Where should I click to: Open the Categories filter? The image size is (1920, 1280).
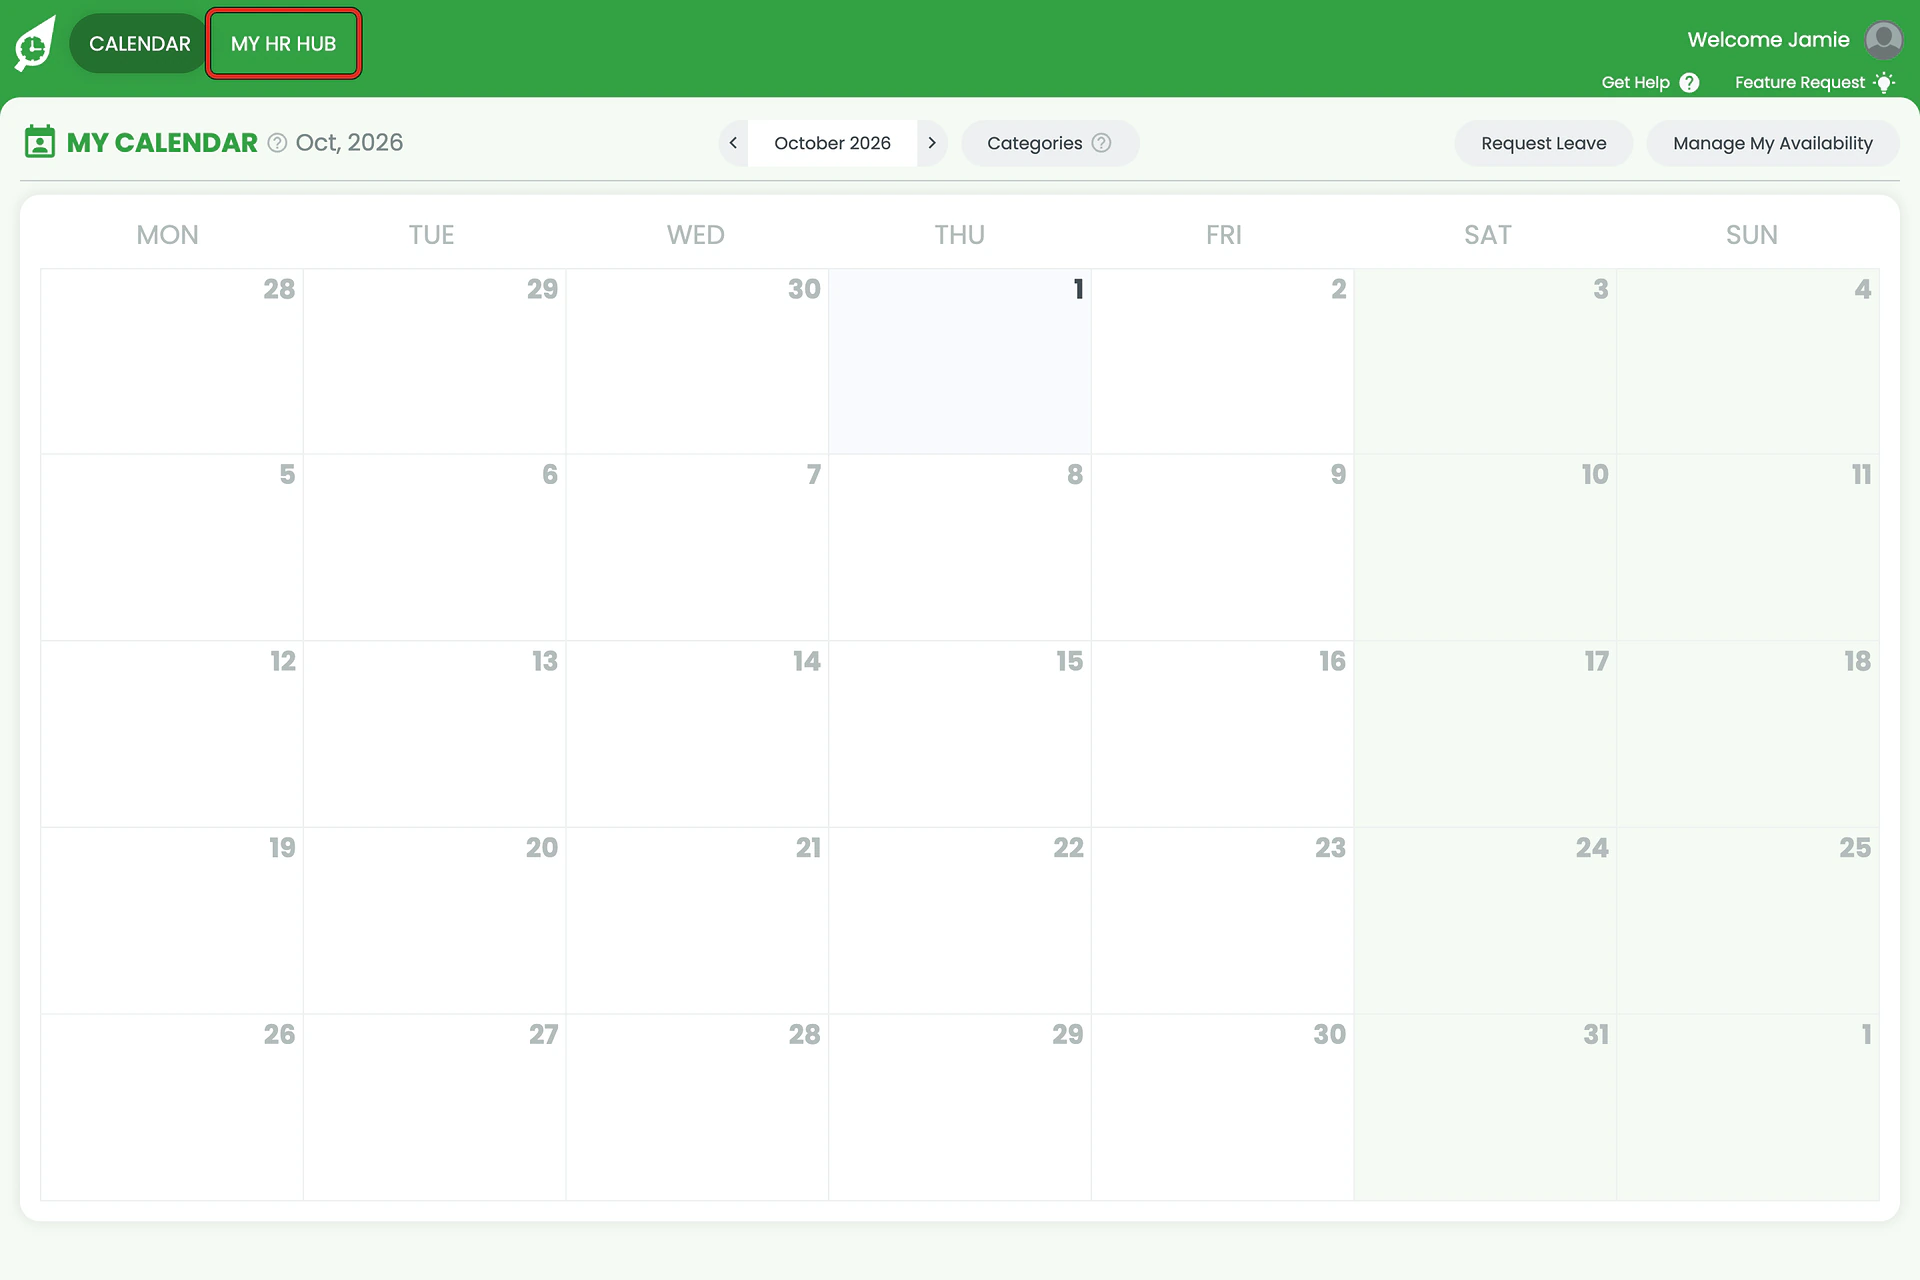(x=1050, y=143)
